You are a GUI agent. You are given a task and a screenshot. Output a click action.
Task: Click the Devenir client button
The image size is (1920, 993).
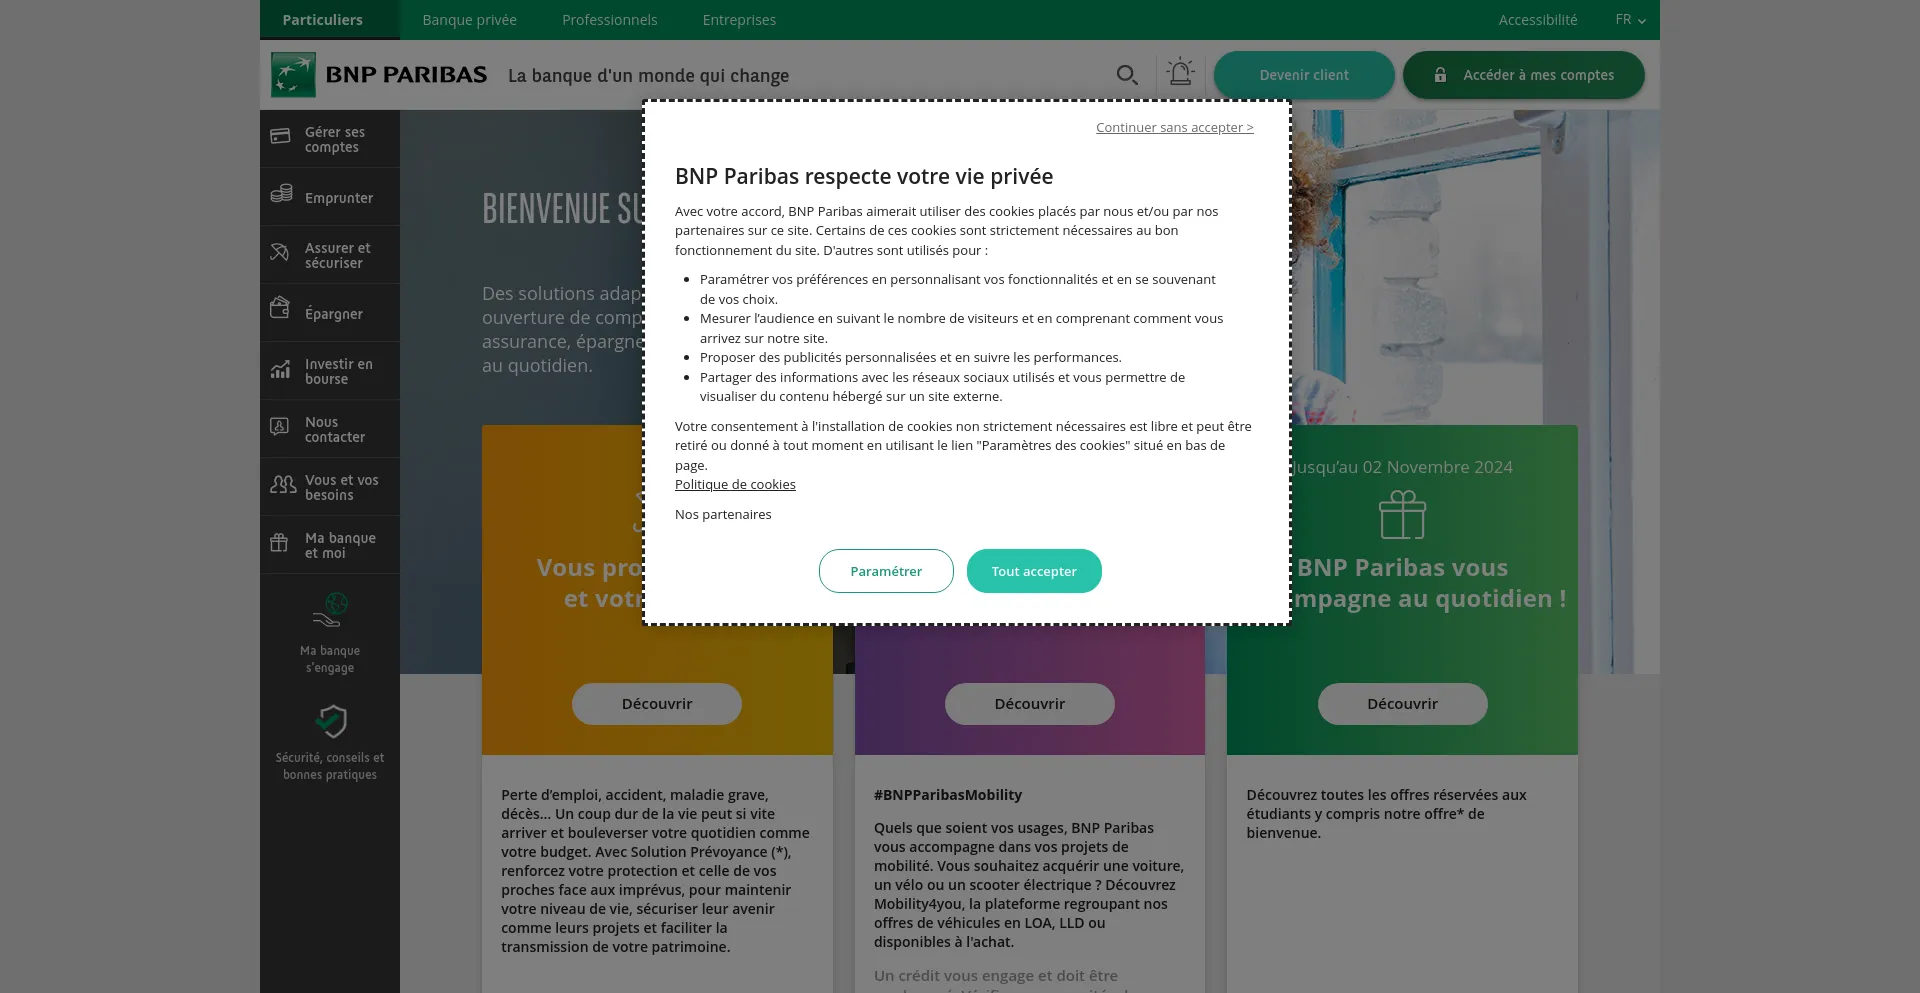point(1304,75)
